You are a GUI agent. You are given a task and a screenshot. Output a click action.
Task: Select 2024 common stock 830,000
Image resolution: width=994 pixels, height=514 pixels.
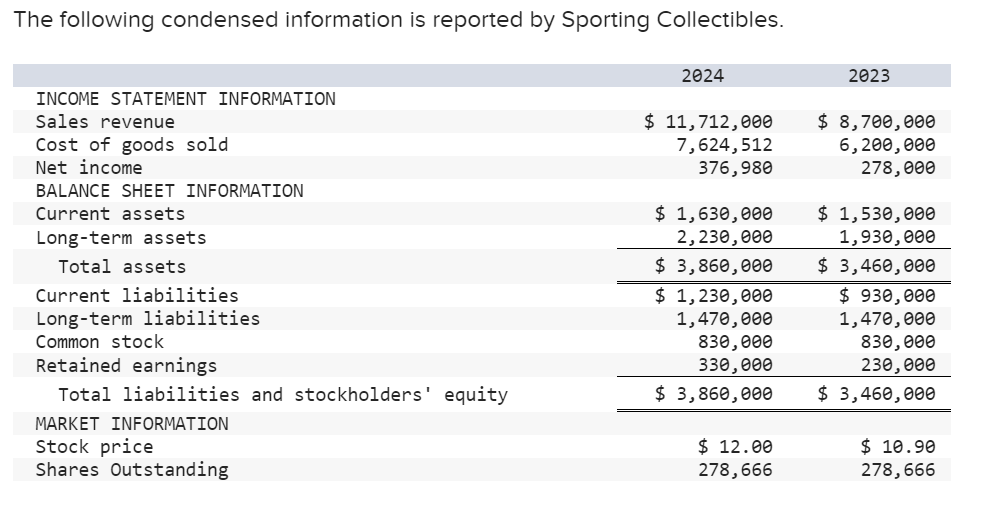tap(735, 342)
